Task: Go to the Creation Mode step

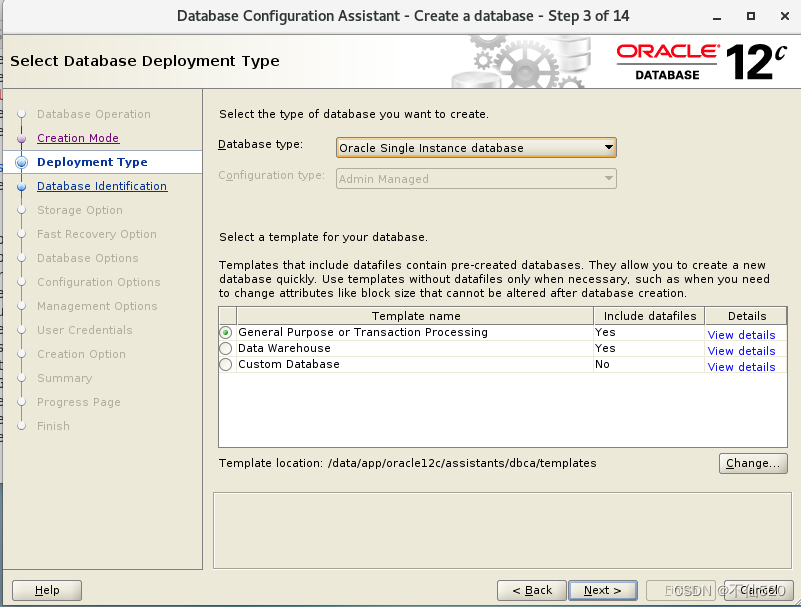Action: click(77, 138)
